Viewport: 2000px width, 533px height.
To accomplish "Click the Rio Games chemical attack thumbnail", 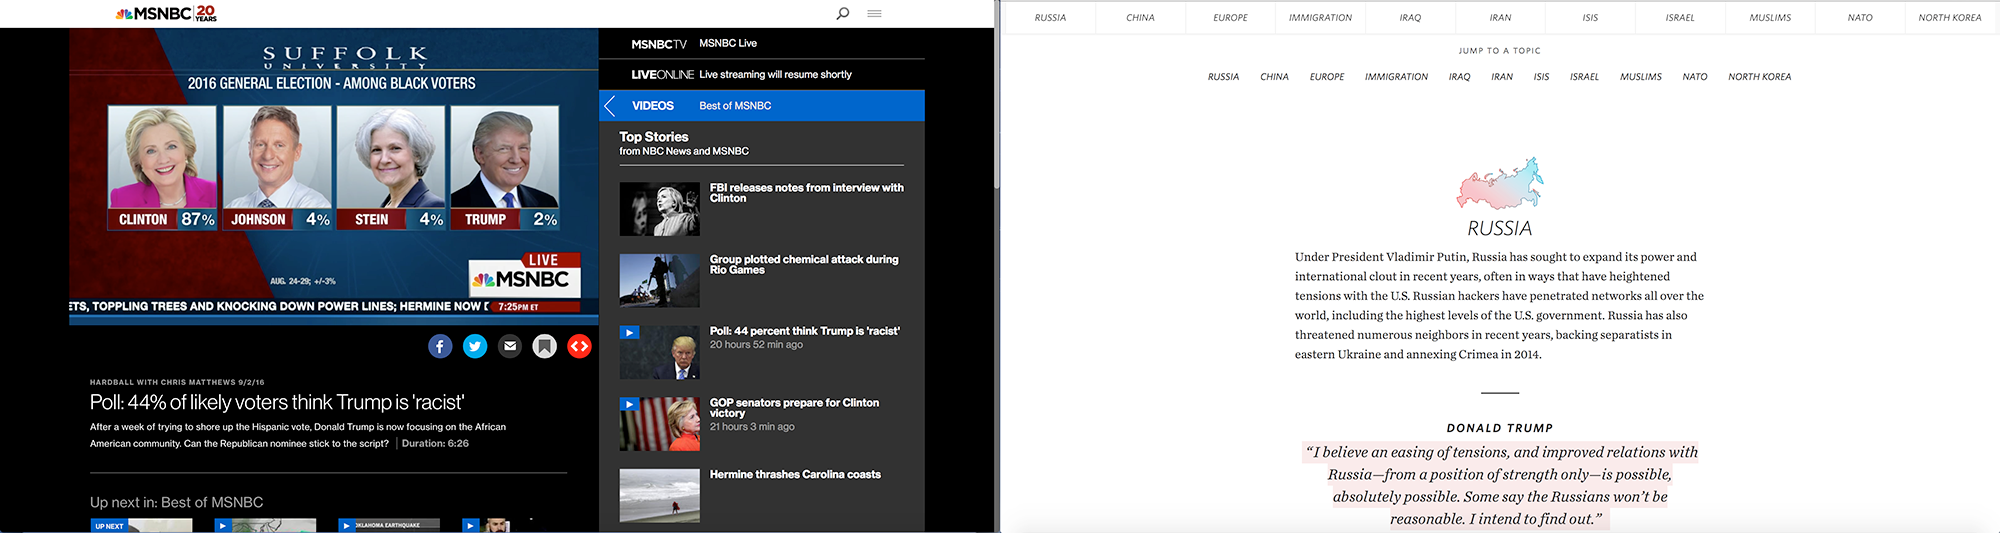I will 660,280.
